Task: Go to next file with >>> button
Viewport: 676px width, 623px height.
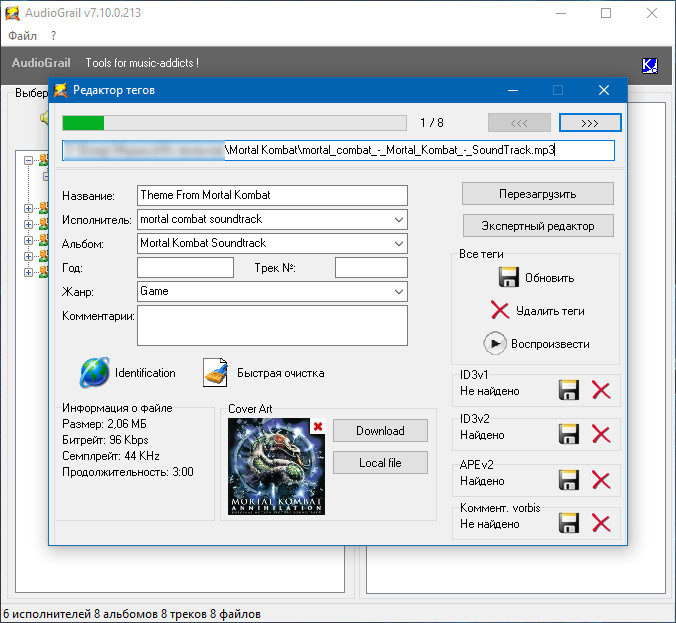Action: (590, 123)
